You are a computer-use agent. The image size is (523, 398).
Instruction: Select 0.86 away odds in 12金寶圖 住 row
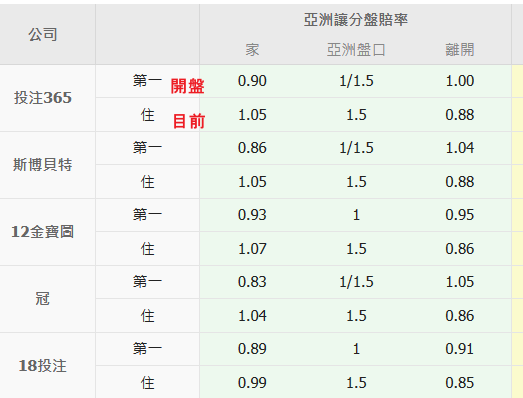(x=460, y=249)
